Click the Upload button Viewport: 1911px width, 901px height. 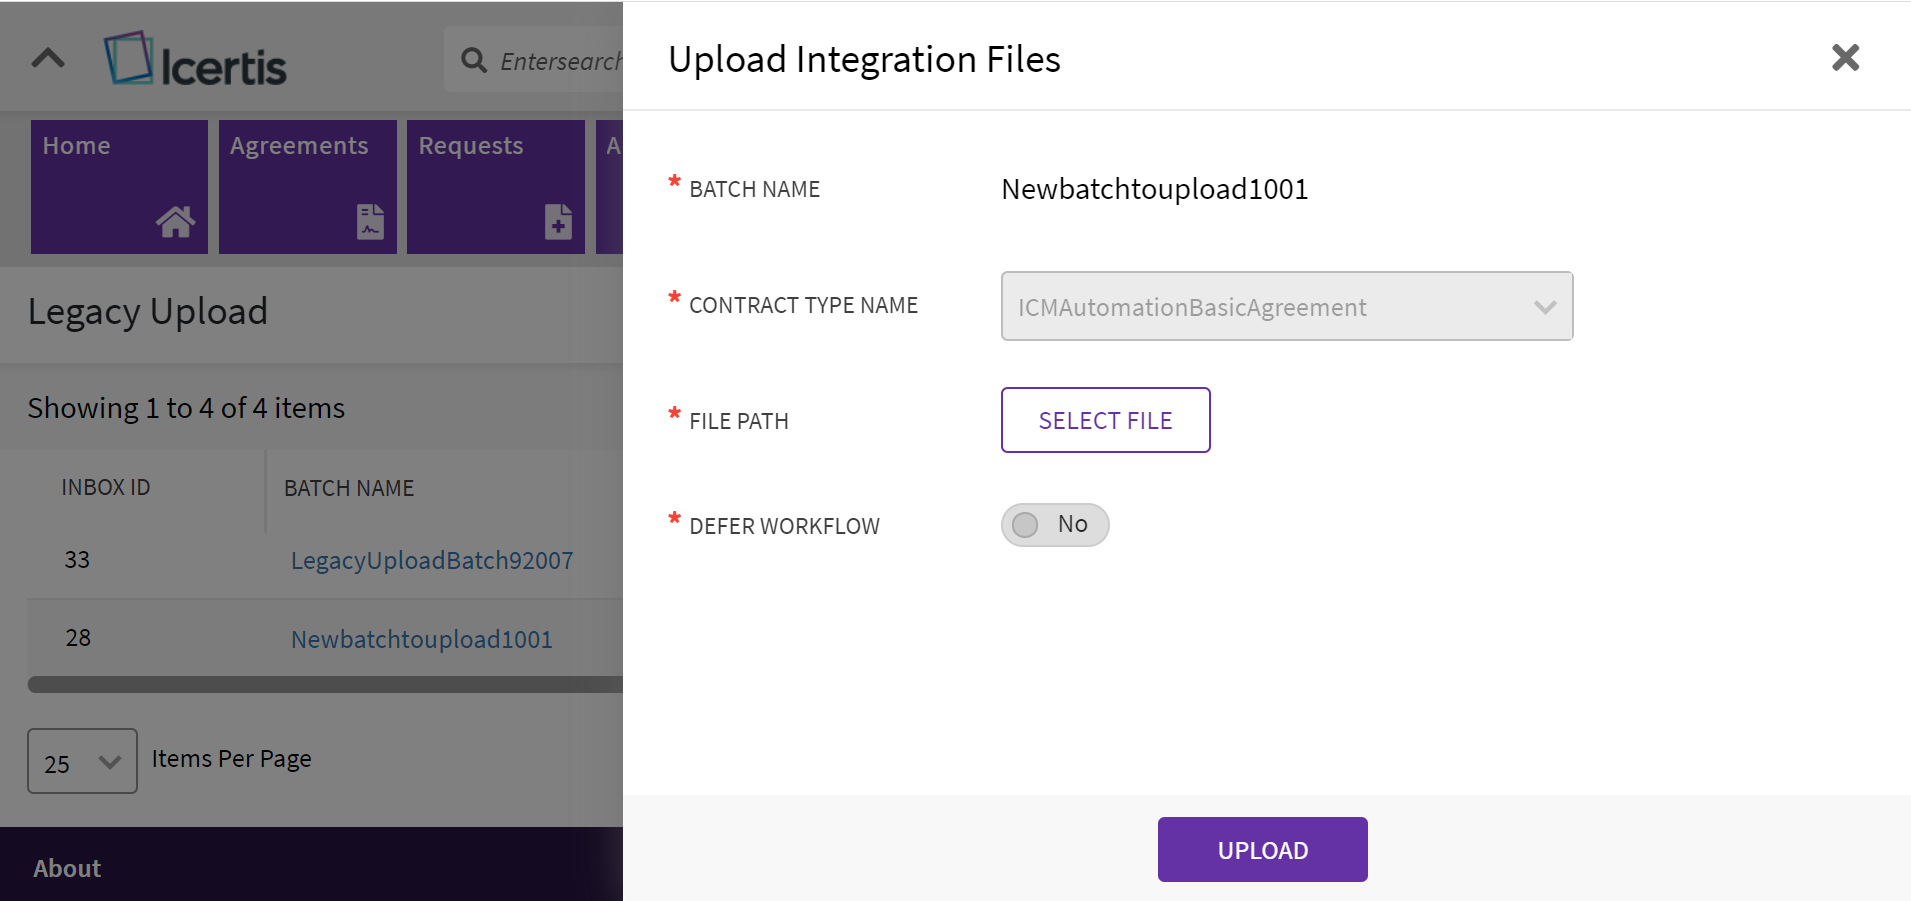click(x=1262, y=850)
